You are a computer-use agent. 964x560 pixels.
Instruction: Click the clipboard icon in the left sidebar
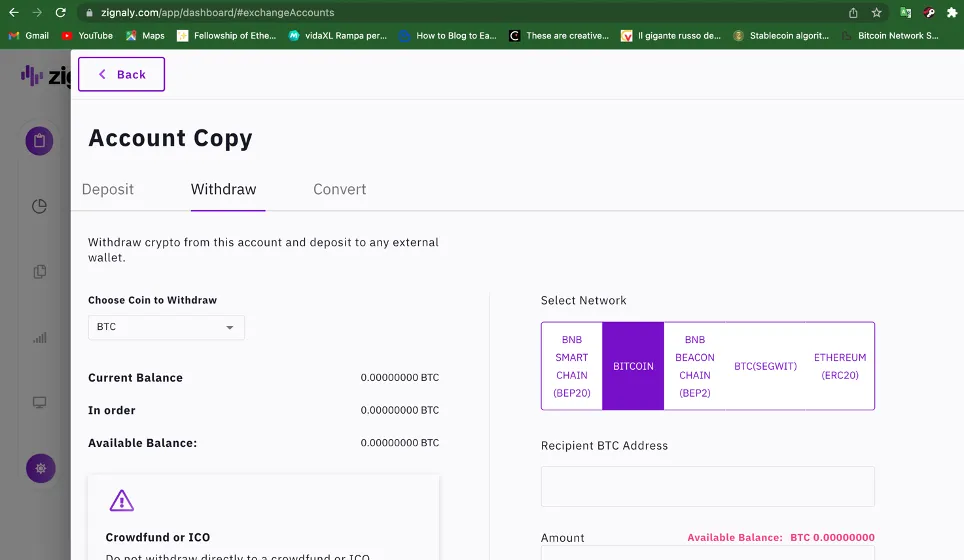pos(39,141)
